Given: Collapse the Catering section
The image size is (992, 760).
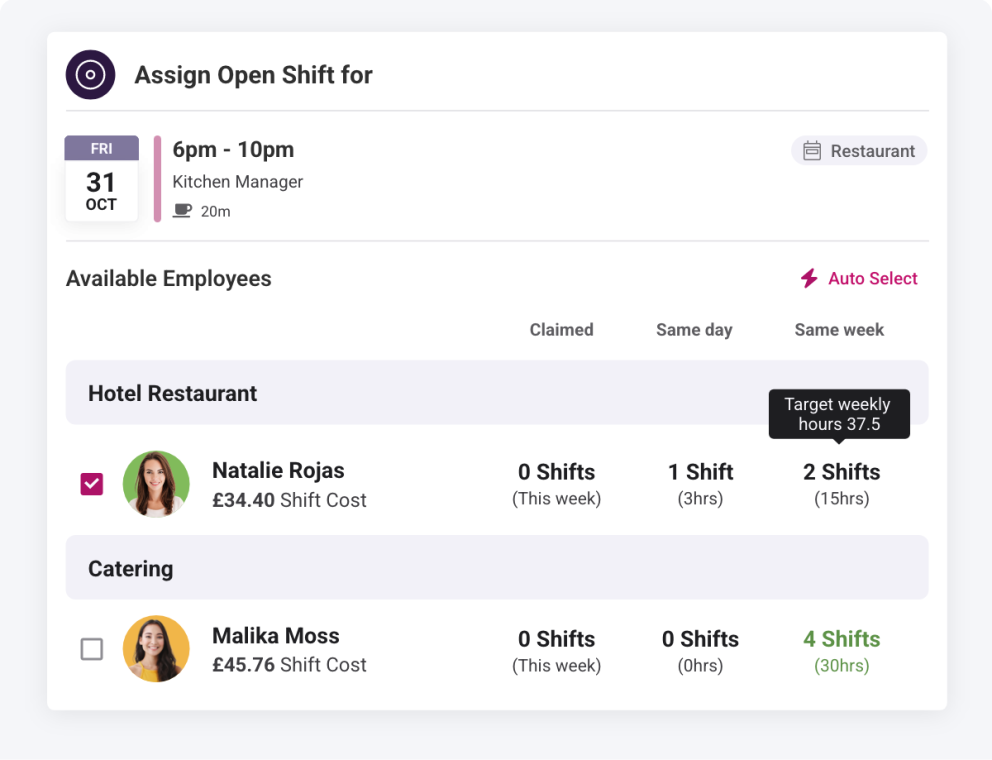Looking at the screenshot, I should (131, 567).
